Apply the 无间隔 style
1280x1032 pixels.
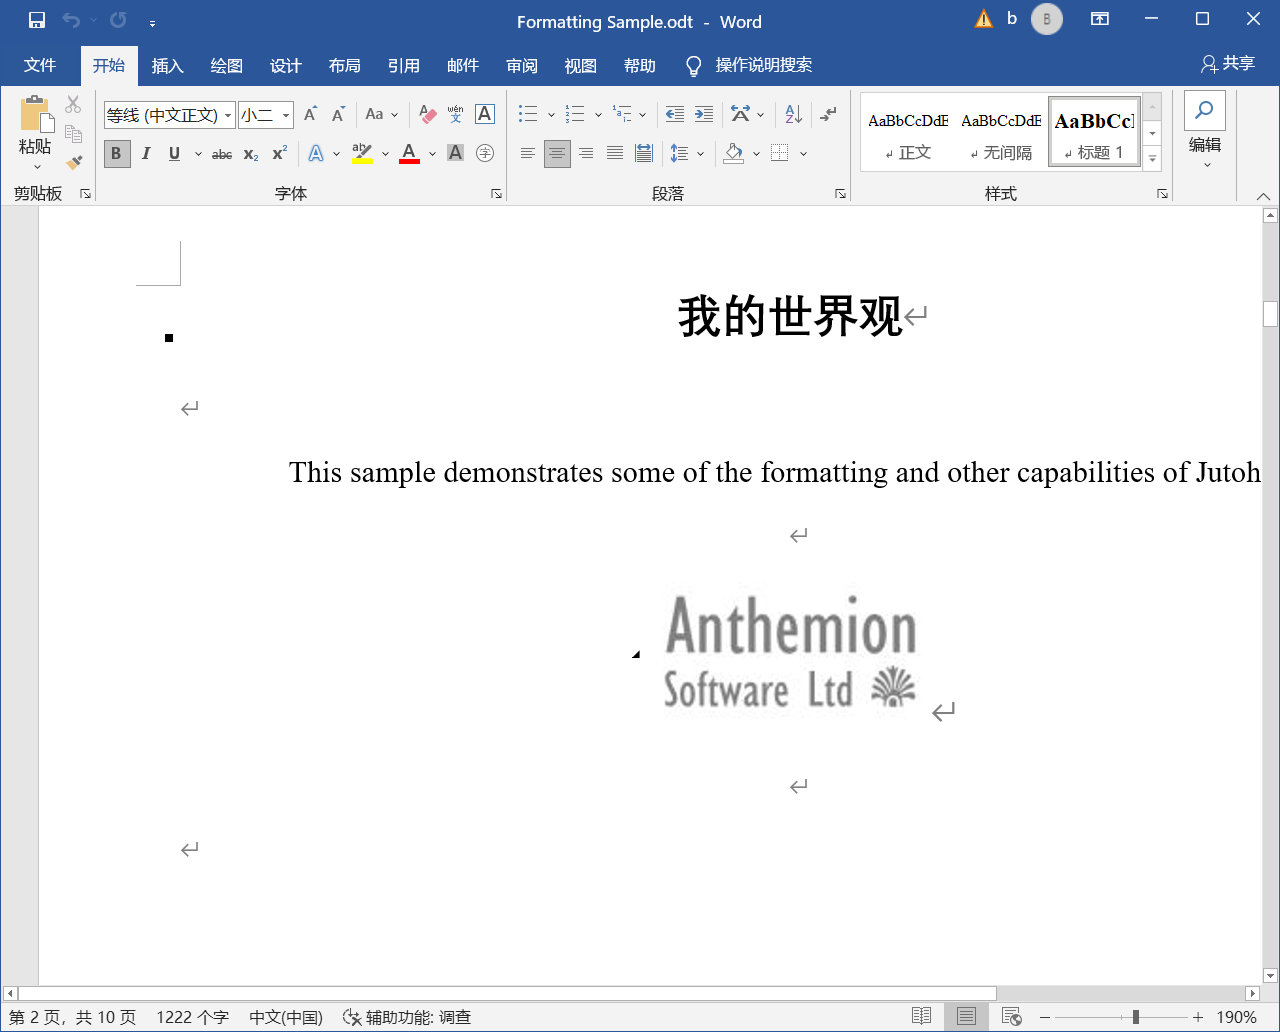(x=1001, y=134)
